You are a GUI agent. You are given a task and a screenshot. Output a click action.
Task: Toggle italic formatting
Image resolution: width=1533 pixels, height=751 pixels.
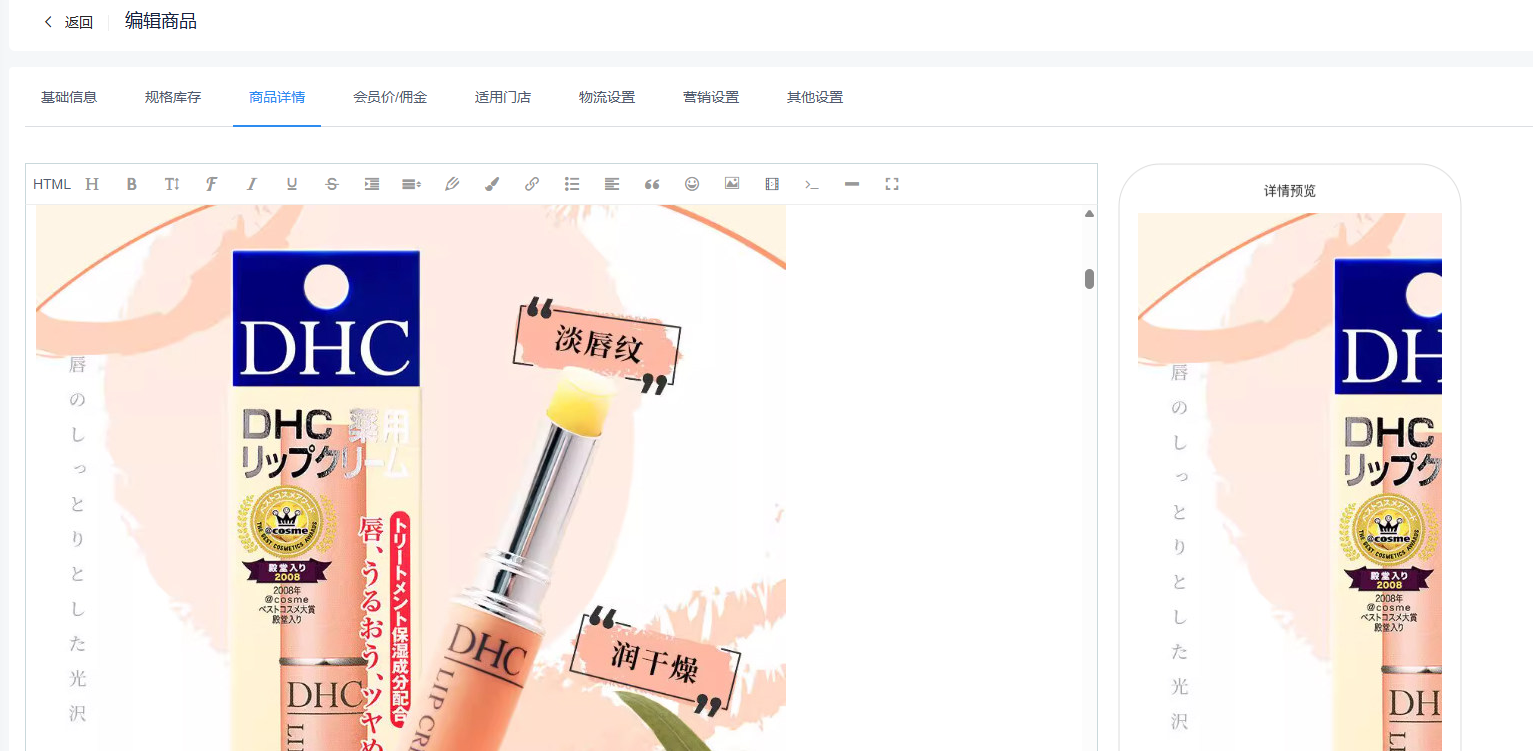point(252,184)
